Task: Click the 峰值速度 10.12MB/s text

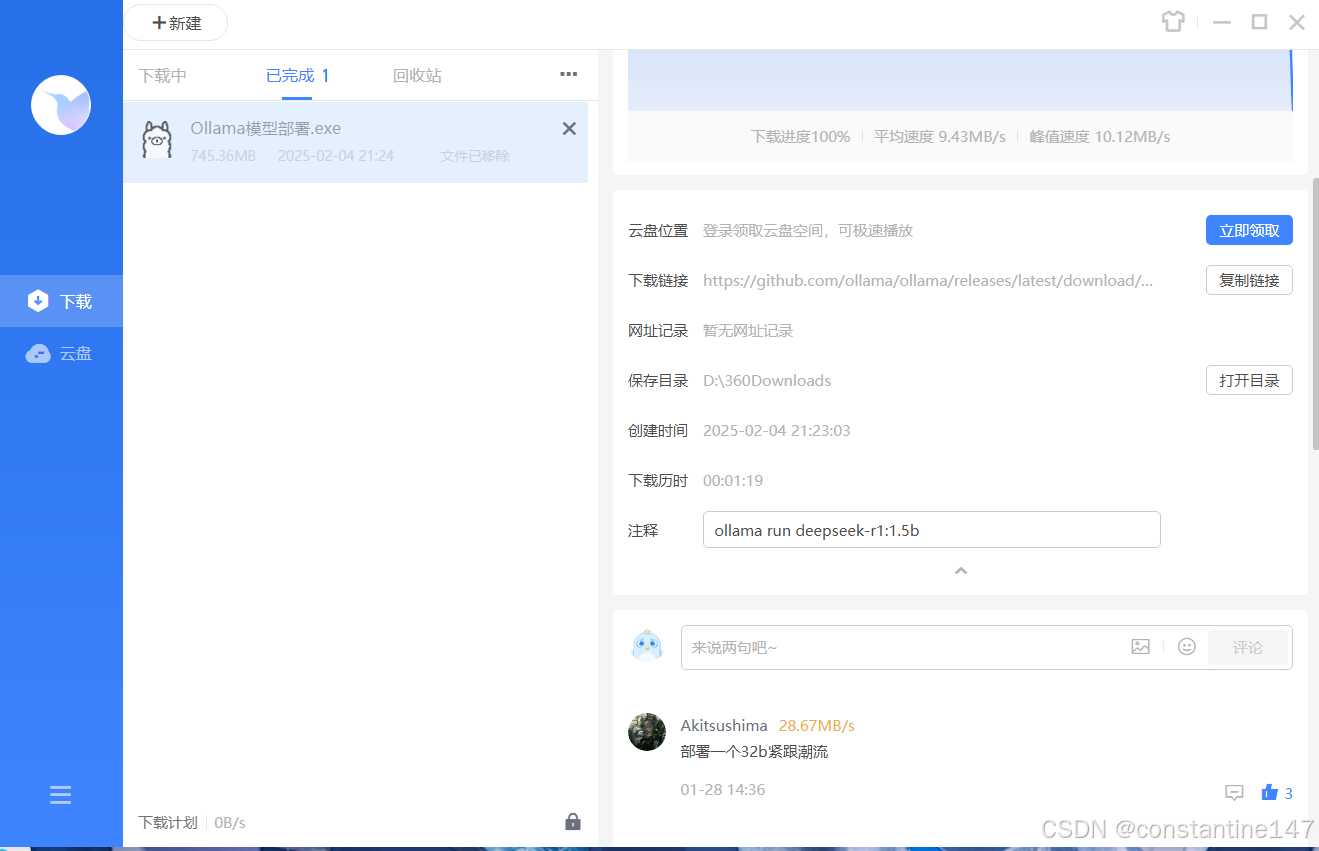Action: tap(1100, 136)
